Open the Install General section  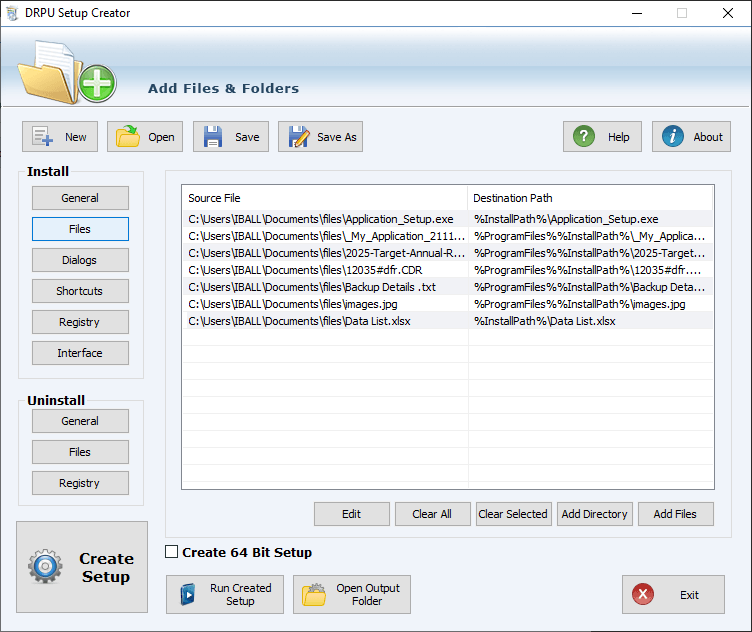click(80, 198)
